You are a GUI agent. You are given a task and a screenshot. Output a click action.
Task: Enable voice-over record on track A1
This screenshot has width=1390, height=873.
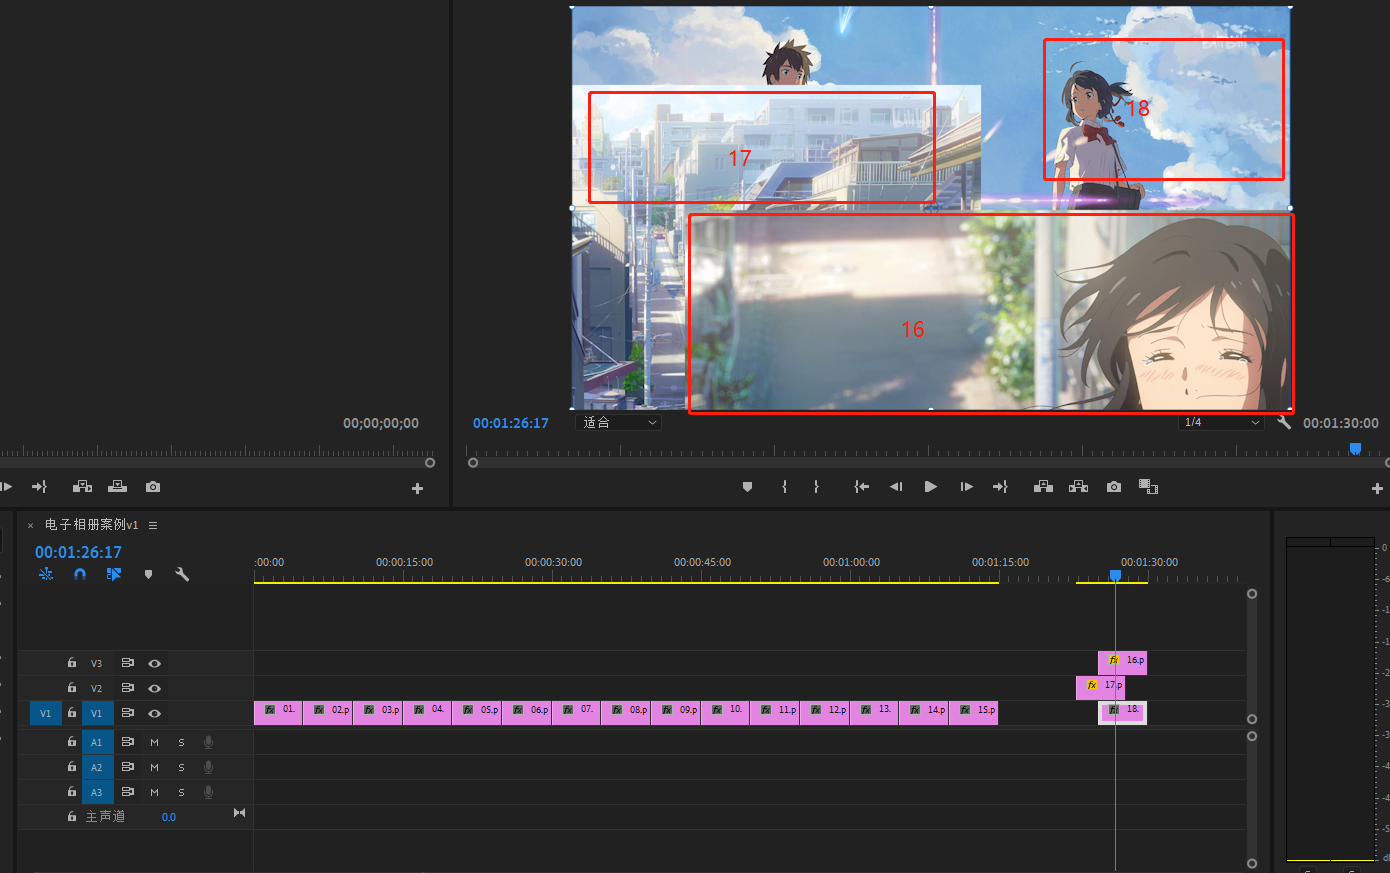(208, 742)
